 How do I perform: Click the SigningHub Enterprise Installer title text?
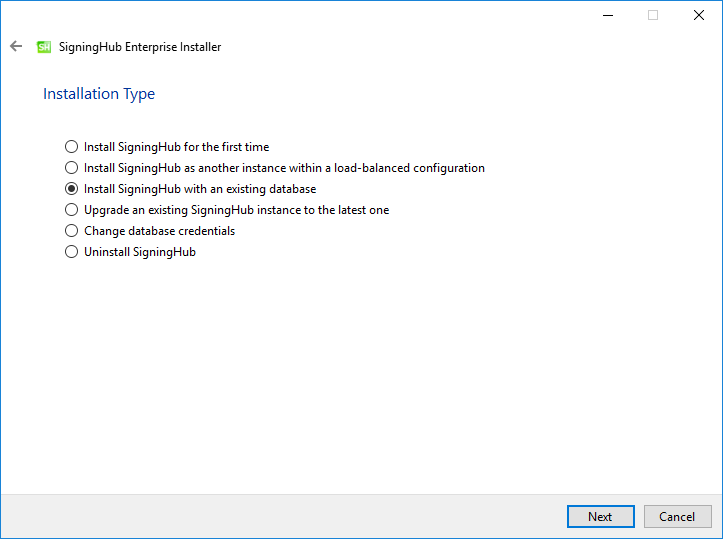click(140, 47)
